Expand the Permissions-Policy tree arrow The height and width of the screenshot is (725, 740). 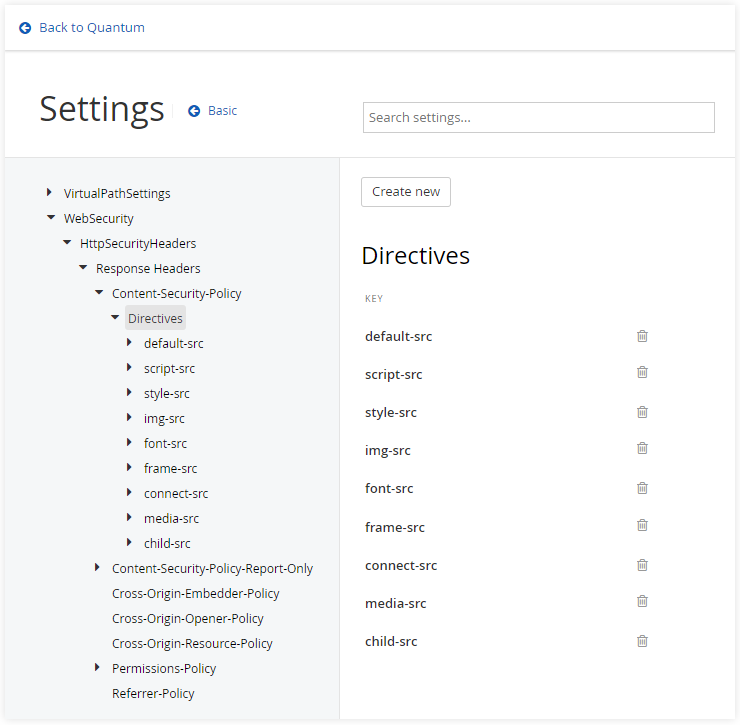point(98,668)
